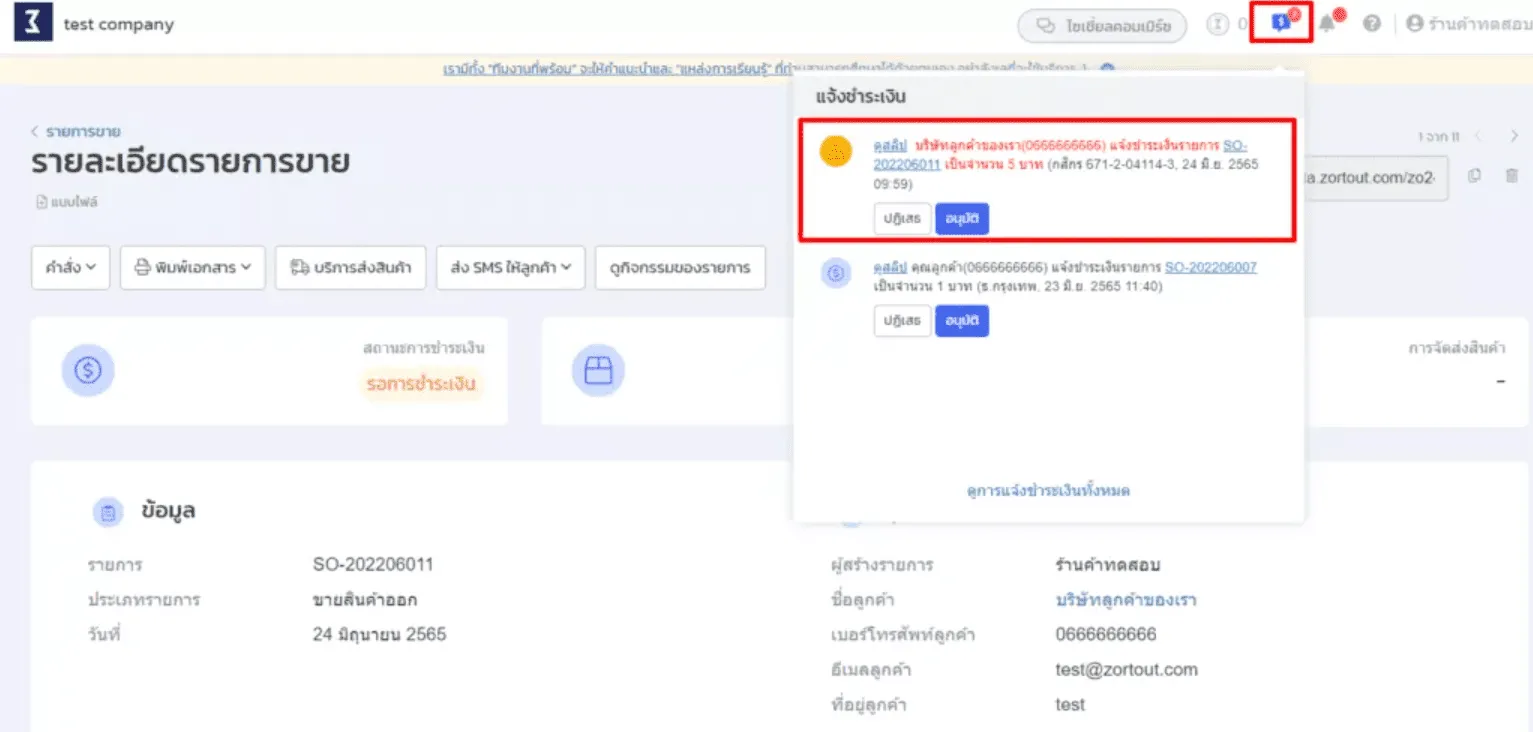Click the payment notification icon in header
The image size is (1533, 732).
point(1281,24)
